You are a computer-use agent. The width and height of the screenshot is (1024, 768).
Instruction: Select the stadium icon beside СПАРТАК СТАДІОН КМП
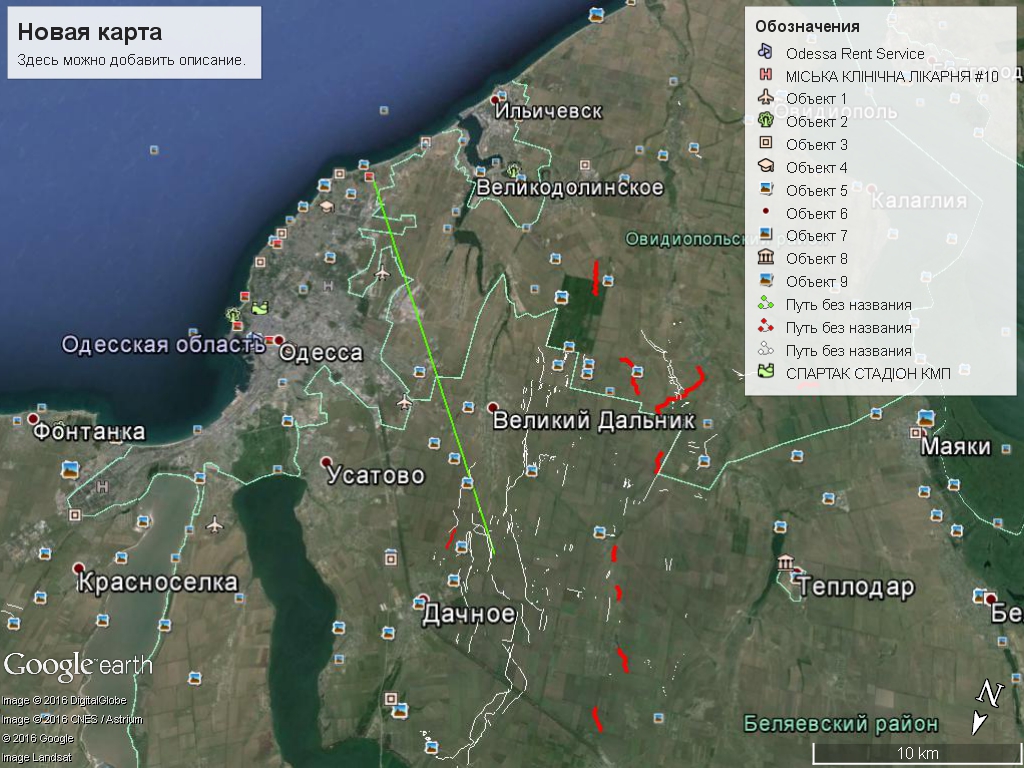765,372
